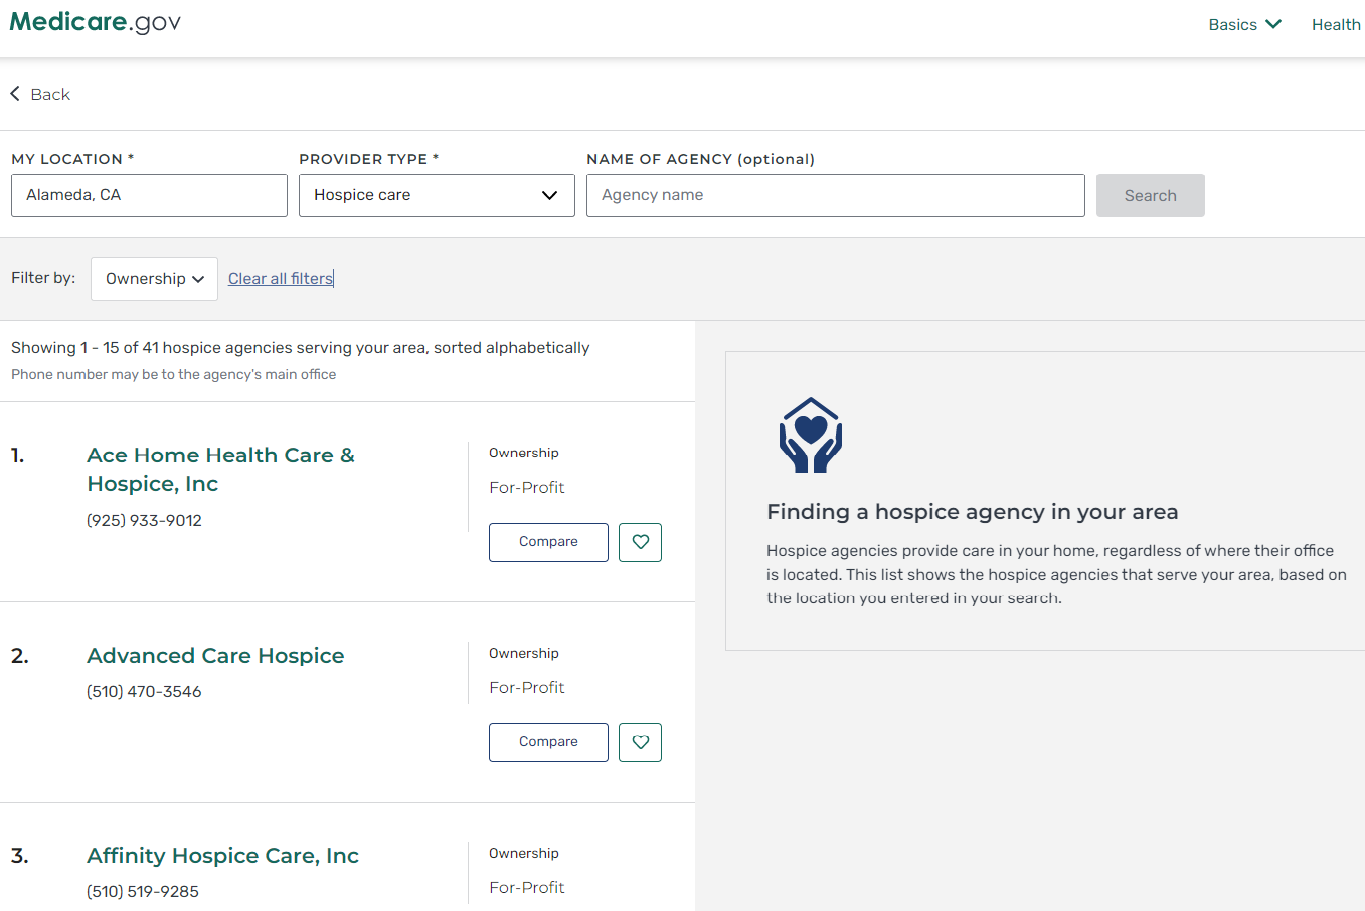Go Back using the Back link text
This screenshot has width=1365, height=911.
pyautogui.click(x=50, y=94)
